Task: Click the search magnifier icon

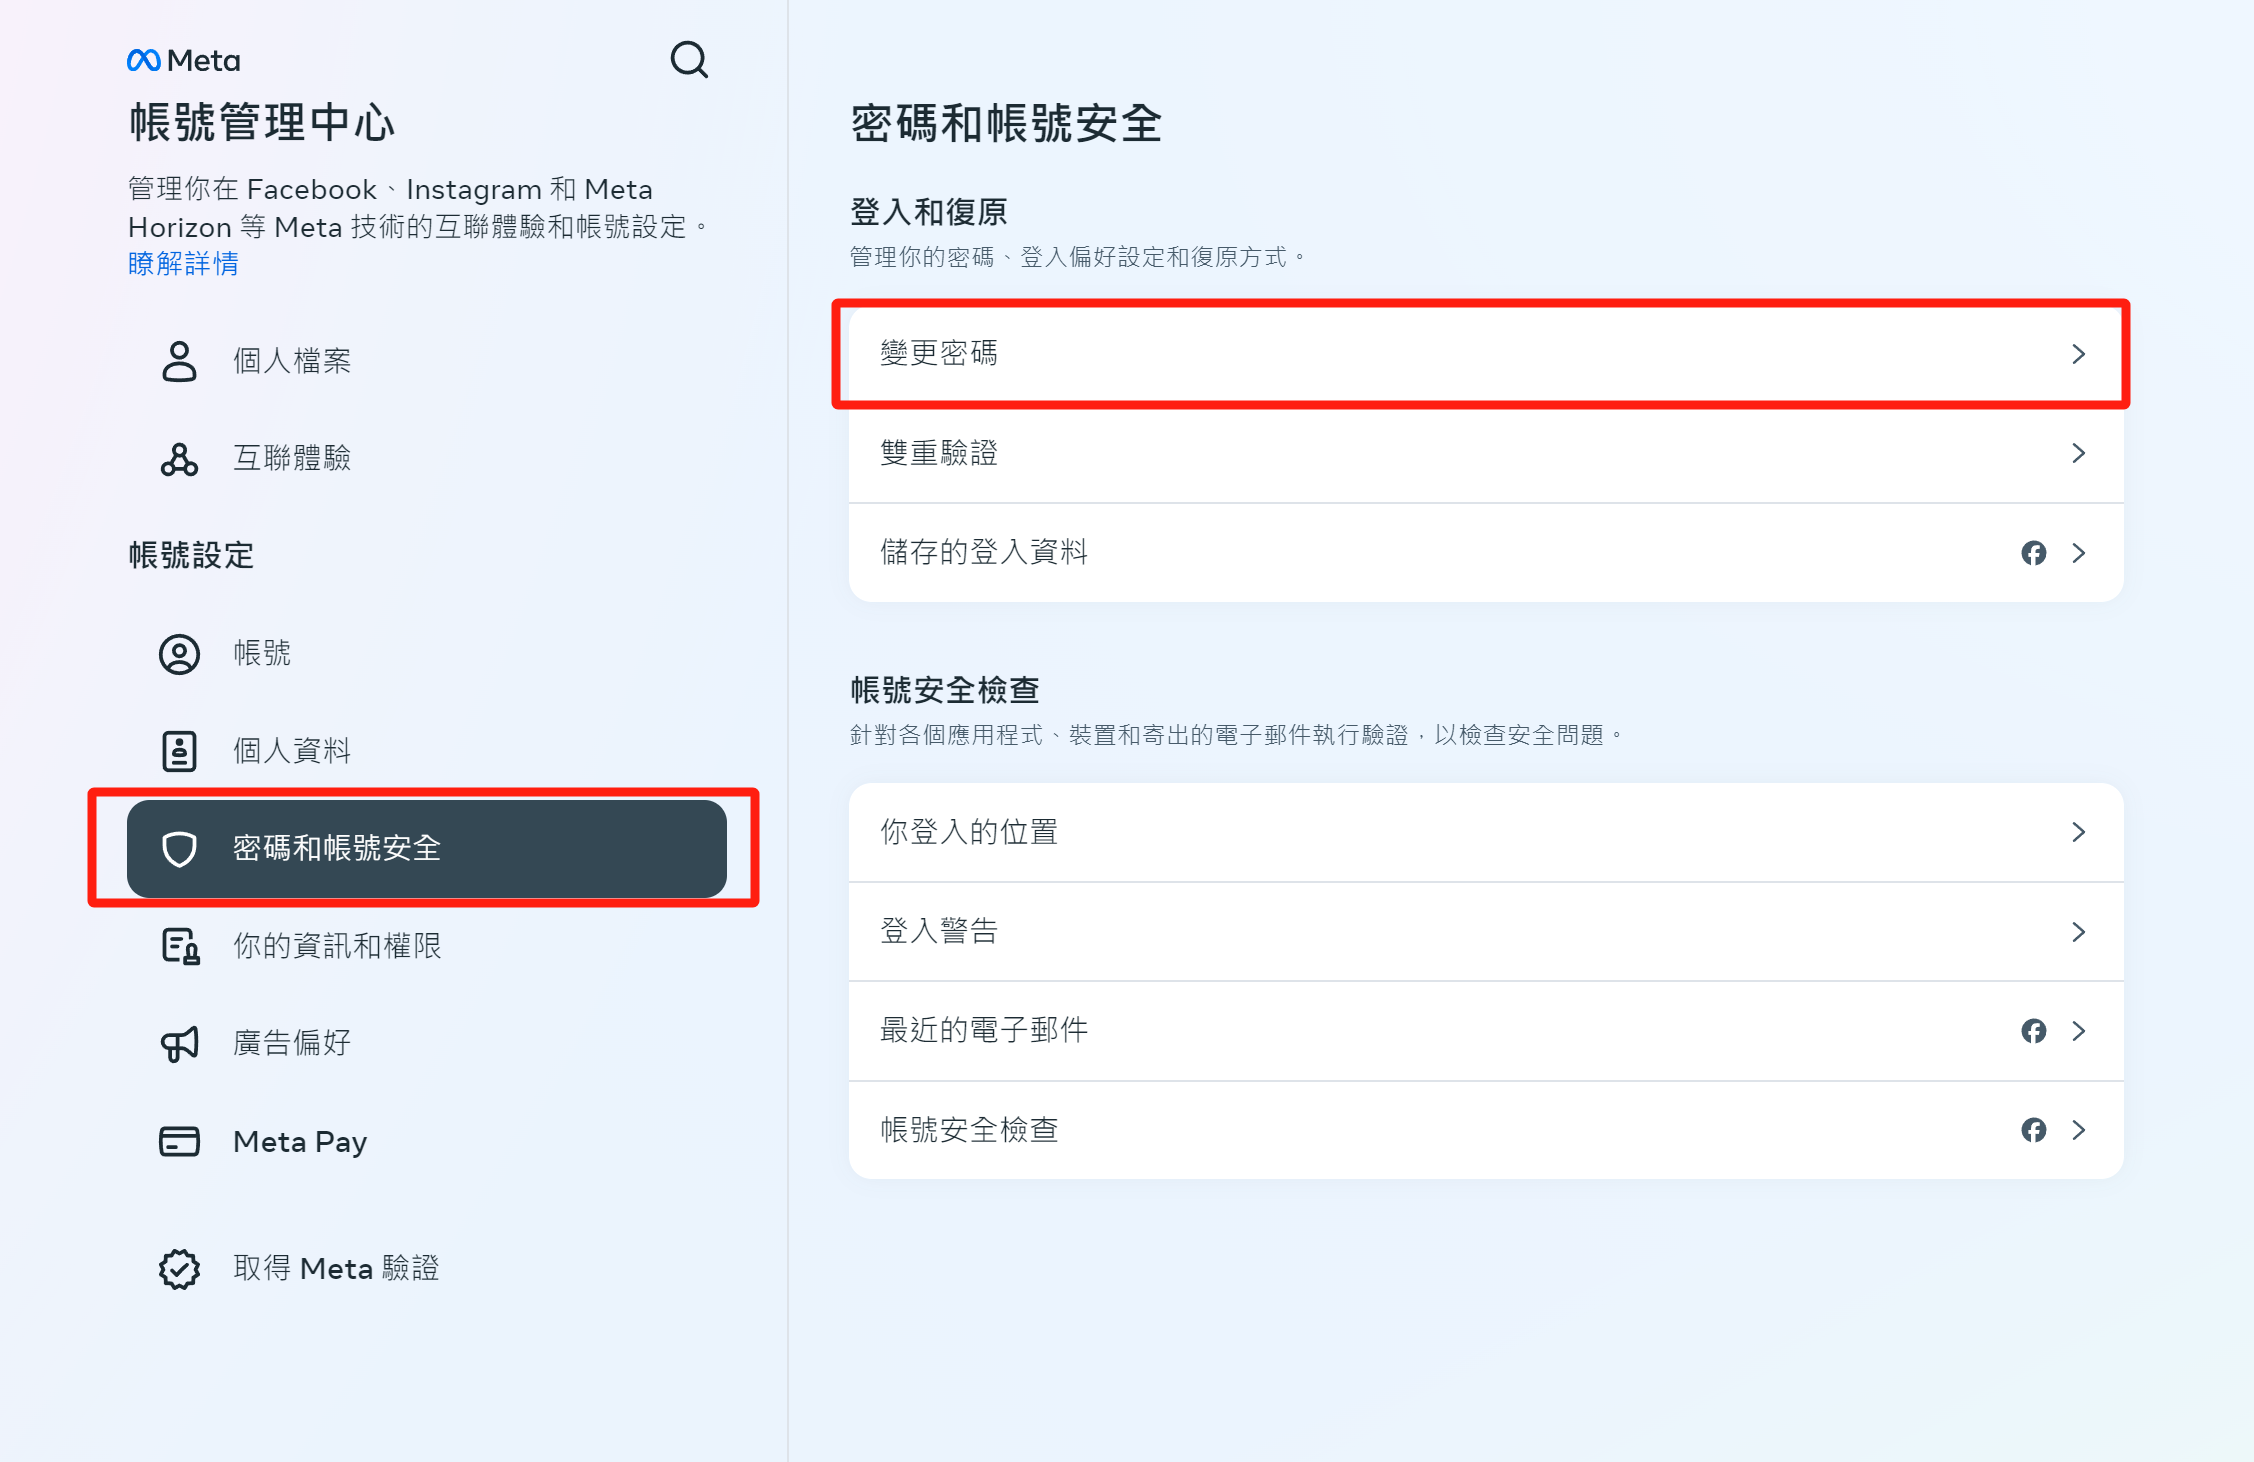Action: (689, 60)
